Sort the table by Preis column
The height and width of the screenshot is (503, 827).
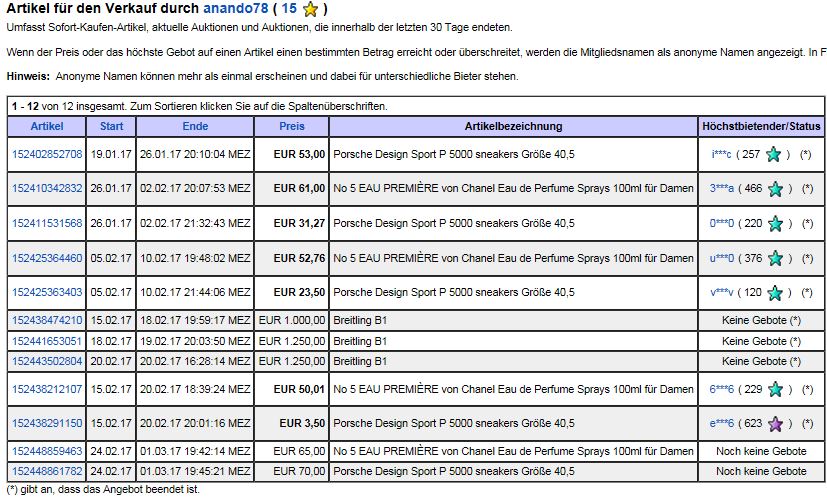click(x=292, y=127)
